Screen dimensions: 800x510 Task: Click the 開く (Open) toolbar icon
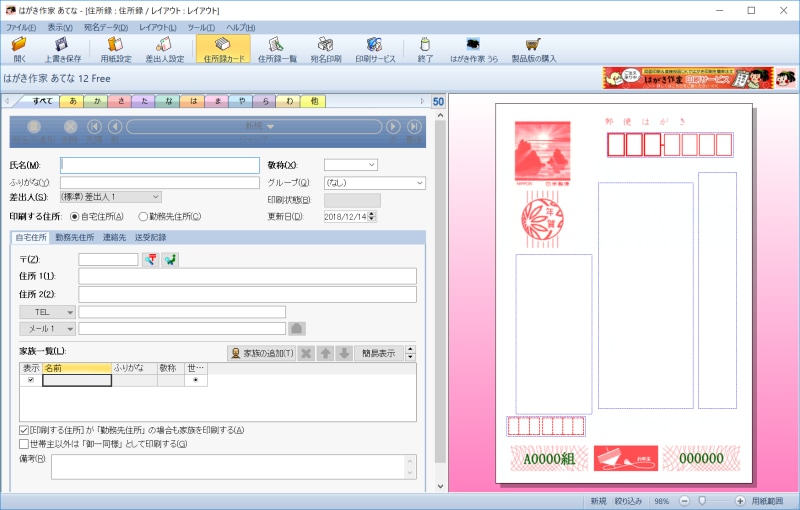19,49
